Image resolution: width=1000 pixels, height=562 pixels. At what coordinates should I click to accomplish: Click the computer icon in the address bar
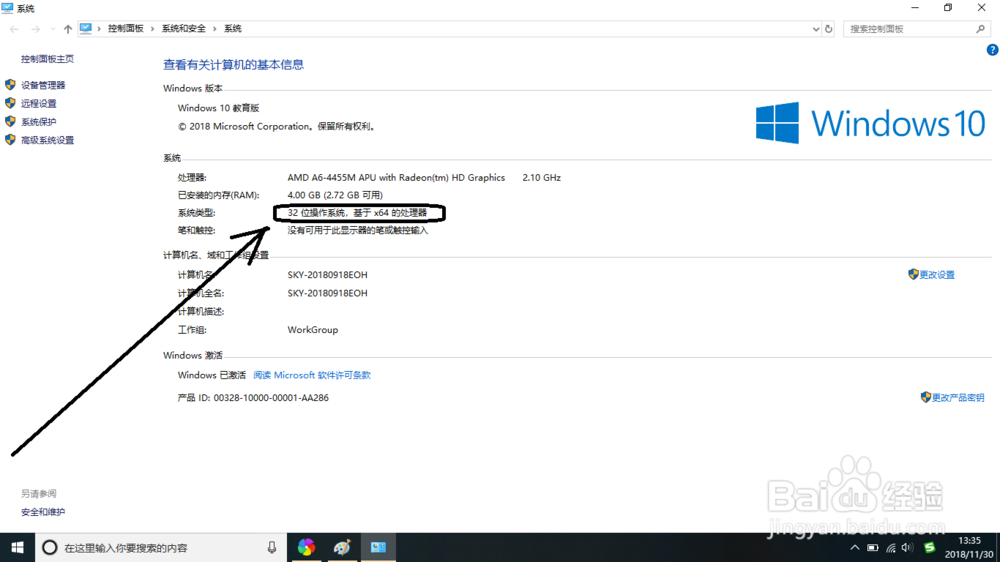85,28
